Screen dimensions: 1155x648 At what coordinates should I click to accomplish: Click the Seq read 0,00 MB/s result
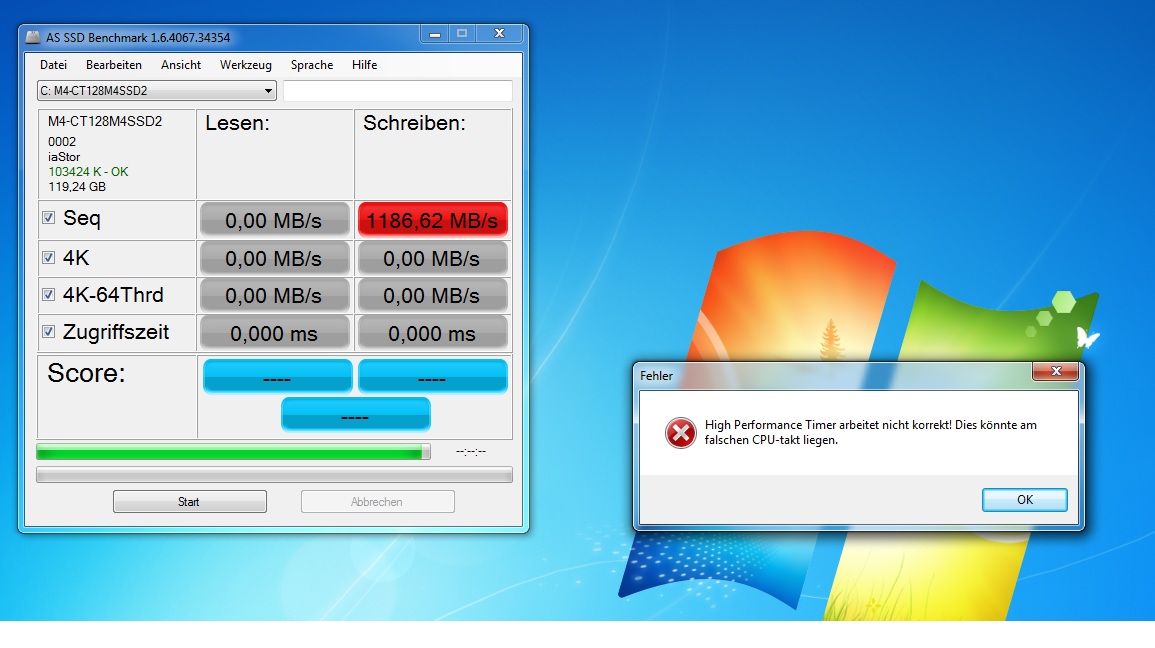(274, 220)
